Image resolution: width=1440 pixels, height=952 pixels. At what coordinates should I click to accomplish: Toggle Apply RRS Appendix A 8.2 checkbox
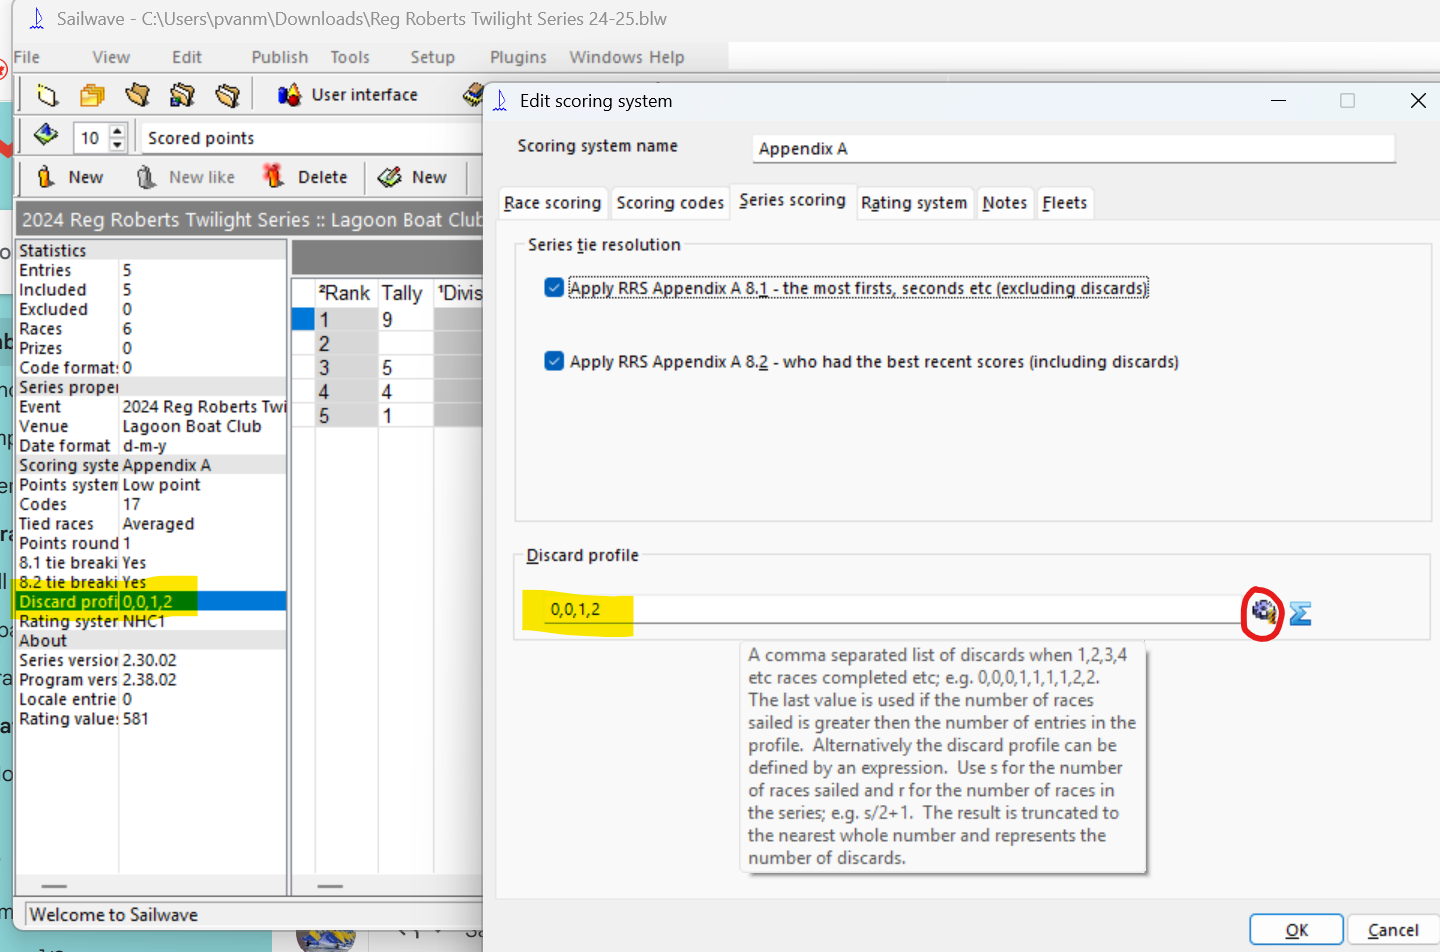[x=554, y=361]
